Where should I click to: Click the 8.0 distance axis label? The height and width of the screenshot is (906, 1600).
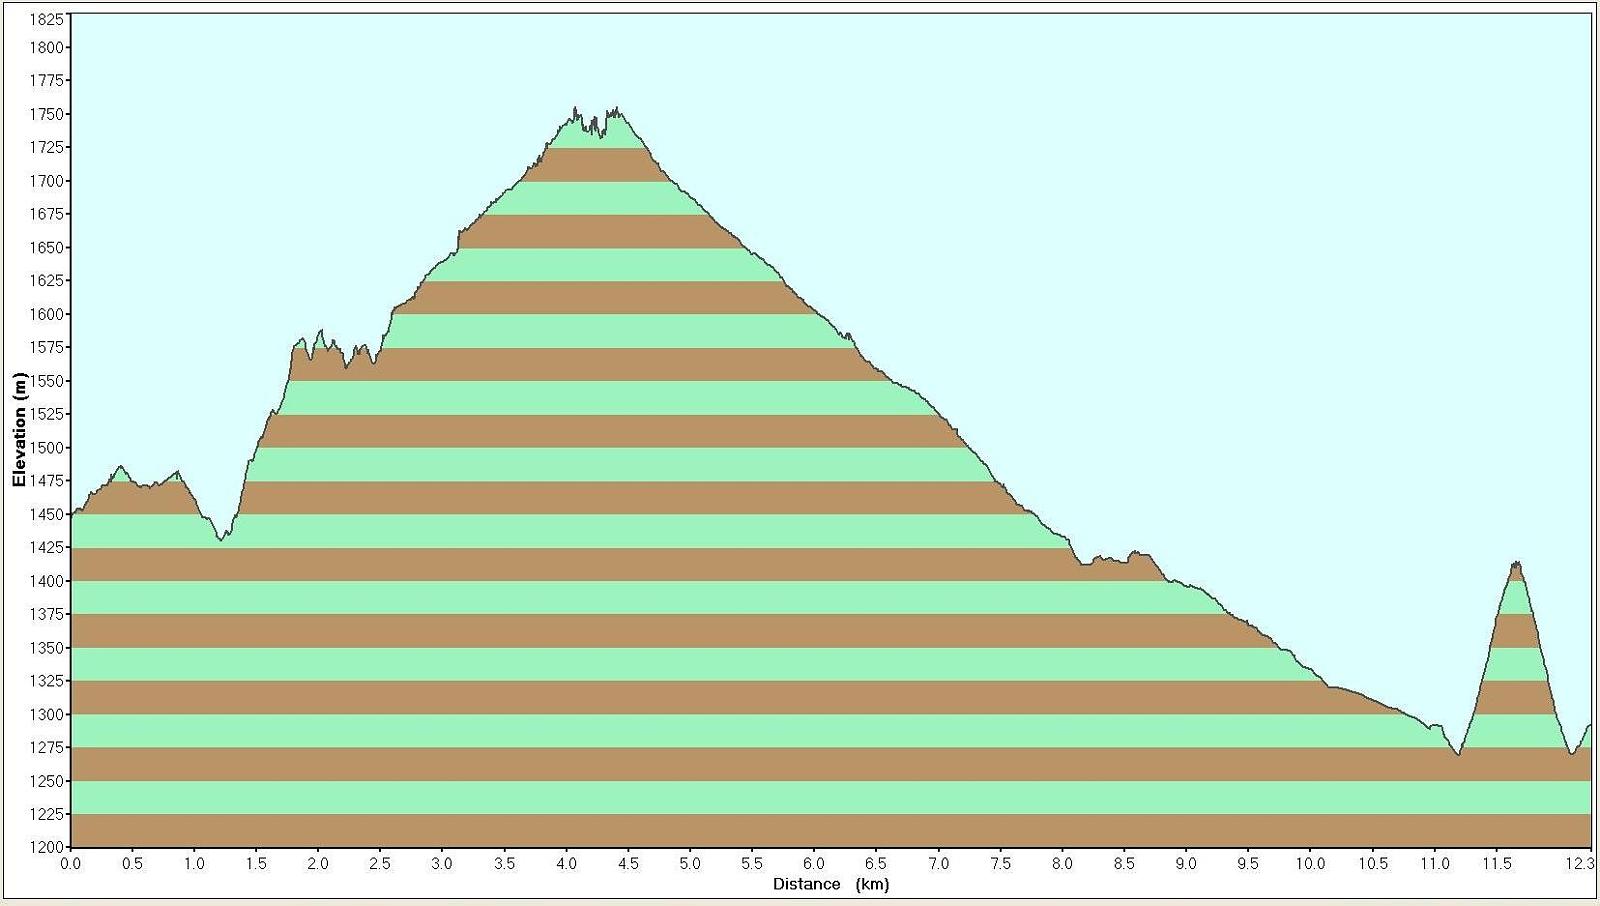click(1062, 864)
